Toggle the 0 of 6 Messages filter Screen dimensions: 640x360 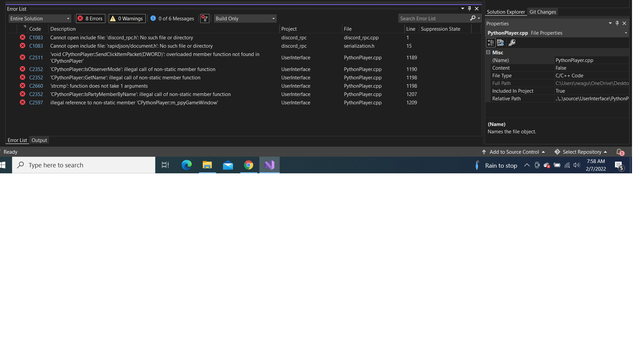coord(172,18)
